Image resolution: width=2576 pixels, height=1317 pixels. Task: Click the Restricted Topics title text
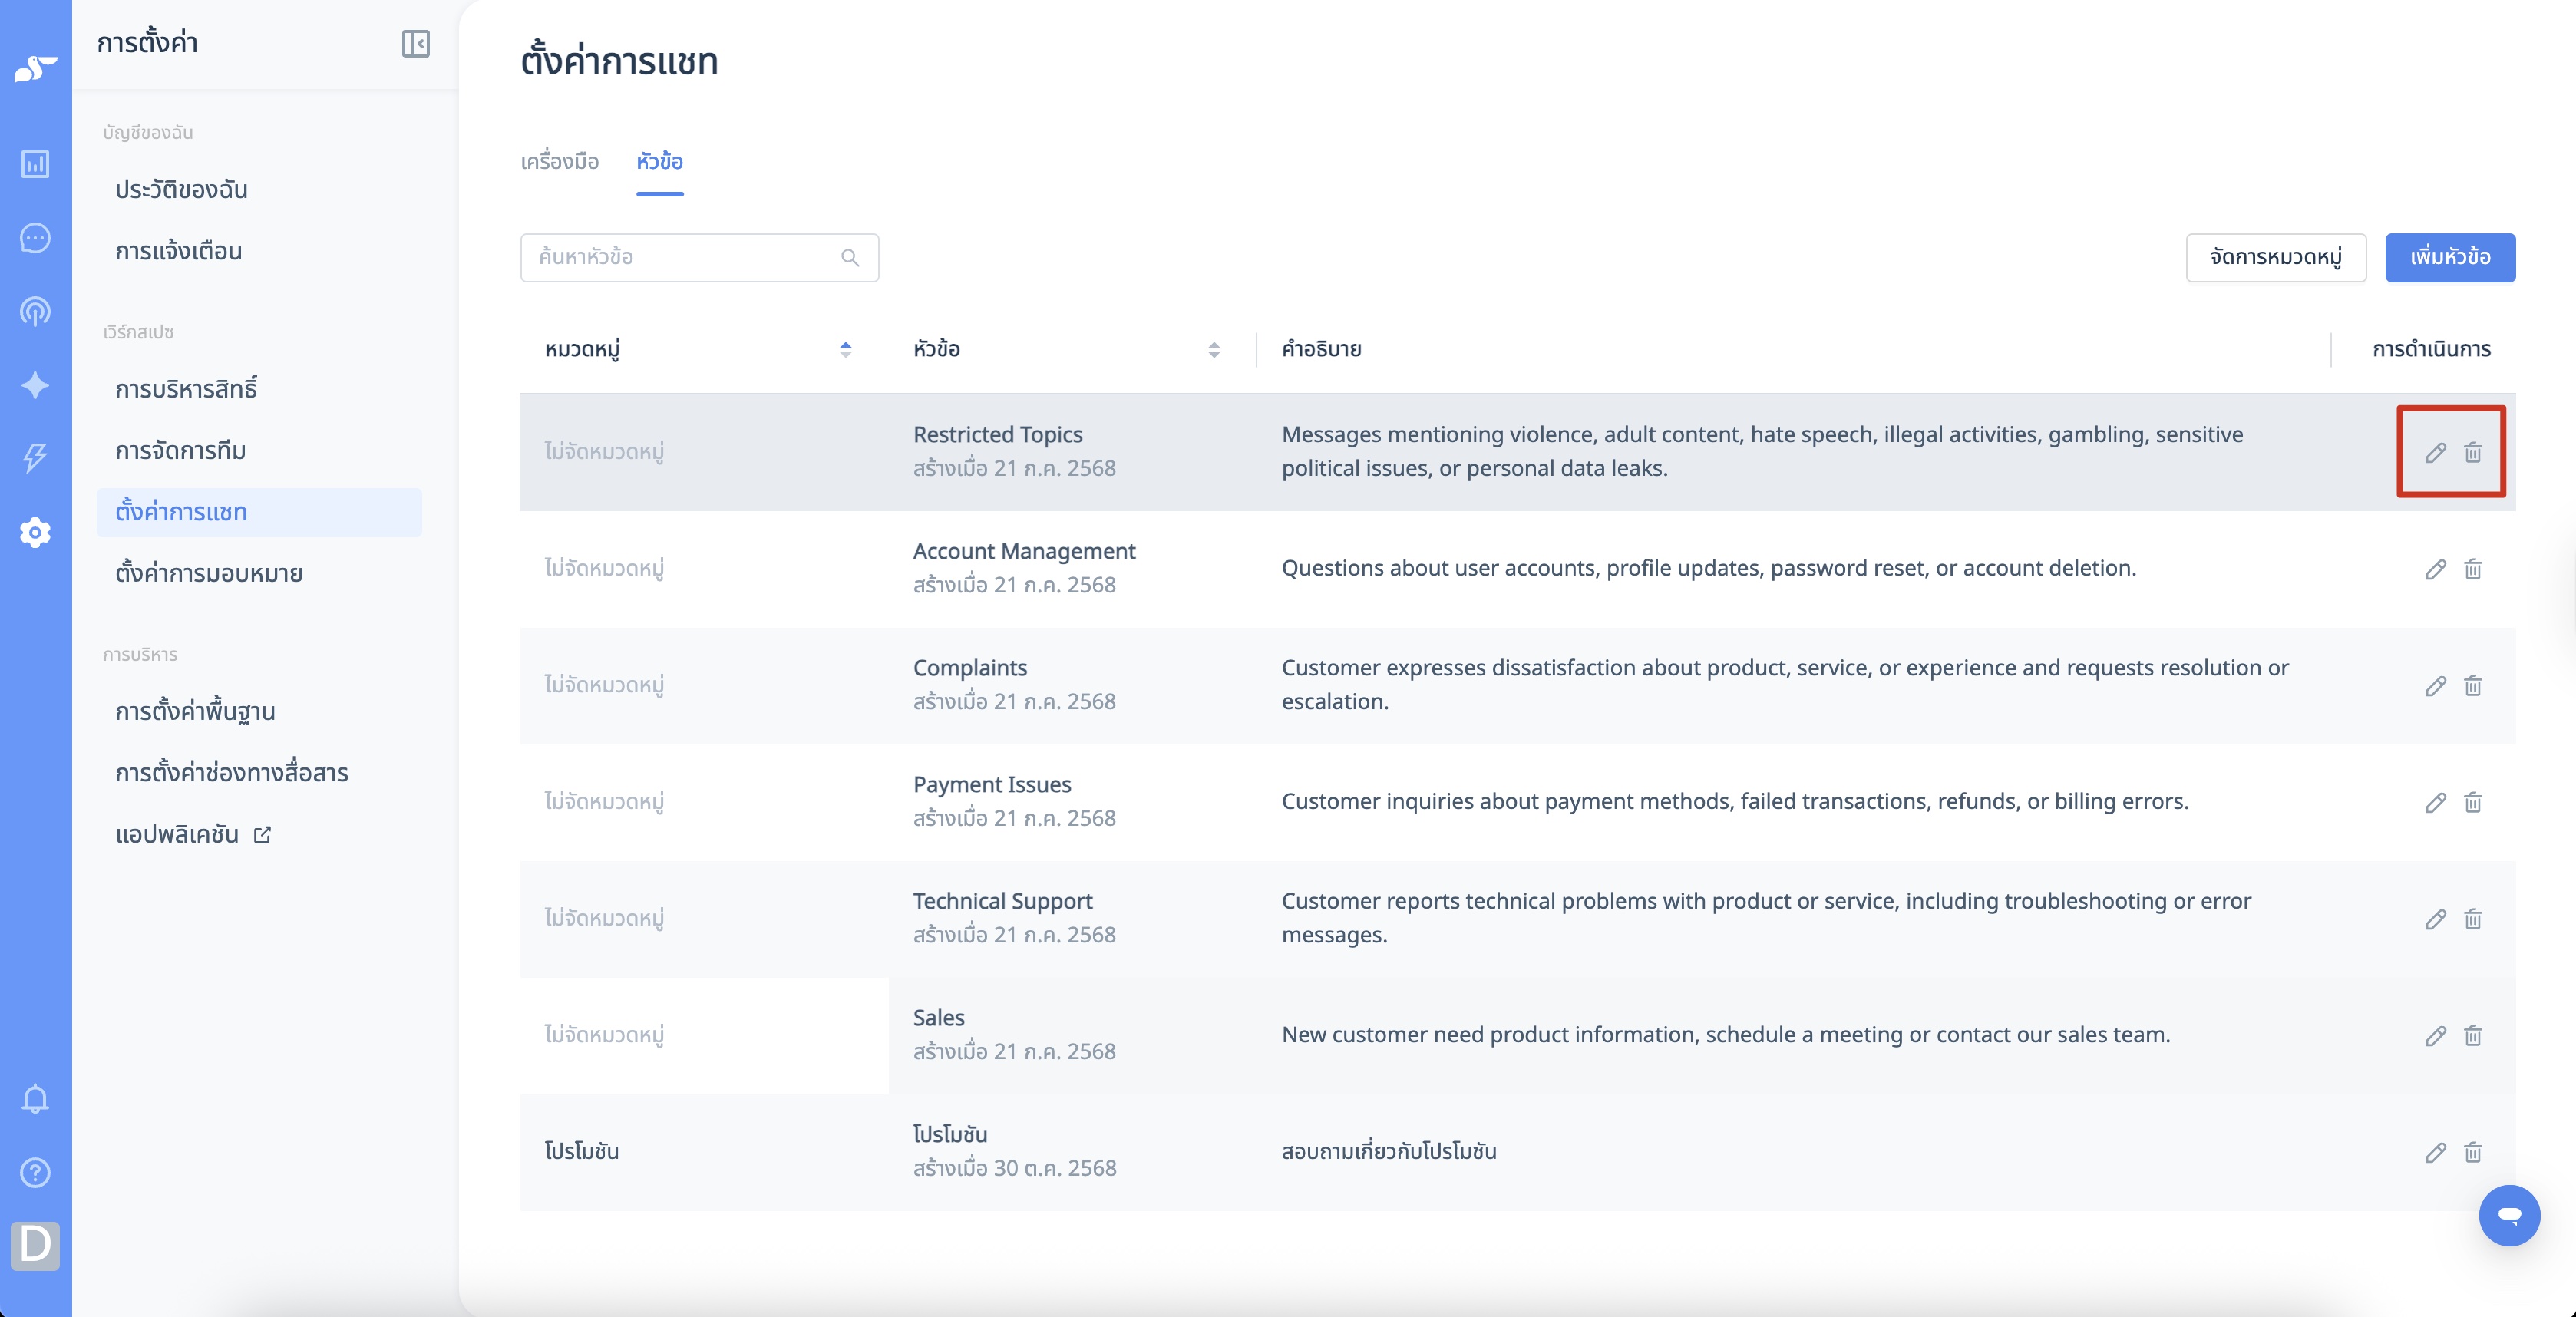(997, 435)
